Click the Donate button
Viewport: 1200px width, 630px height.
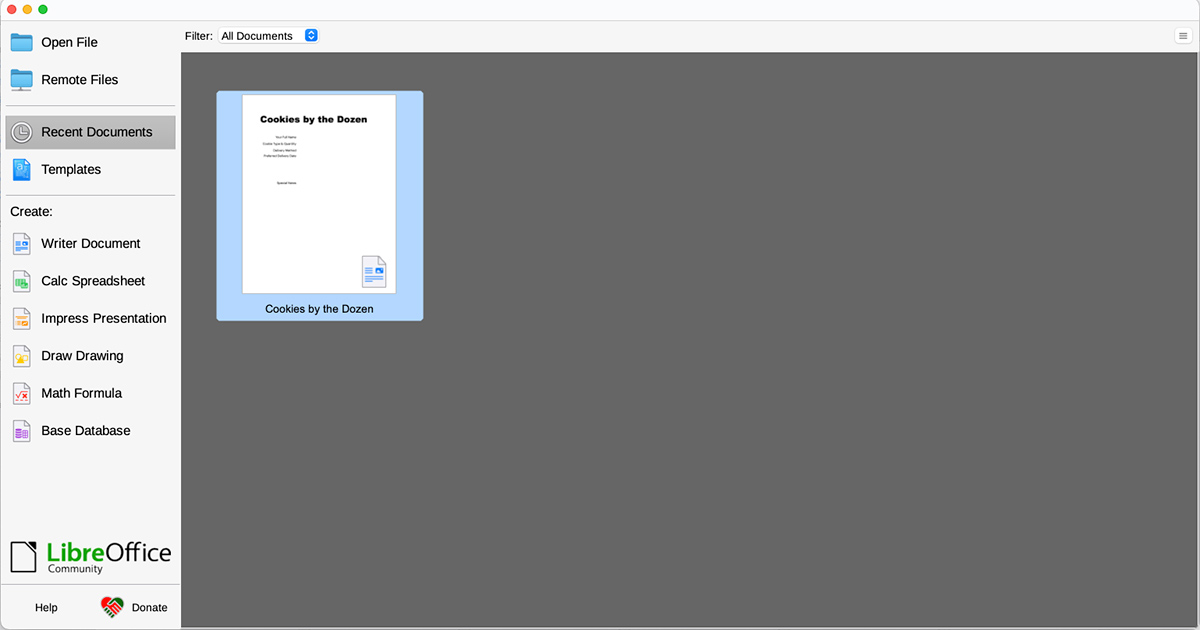click(134, 607)
